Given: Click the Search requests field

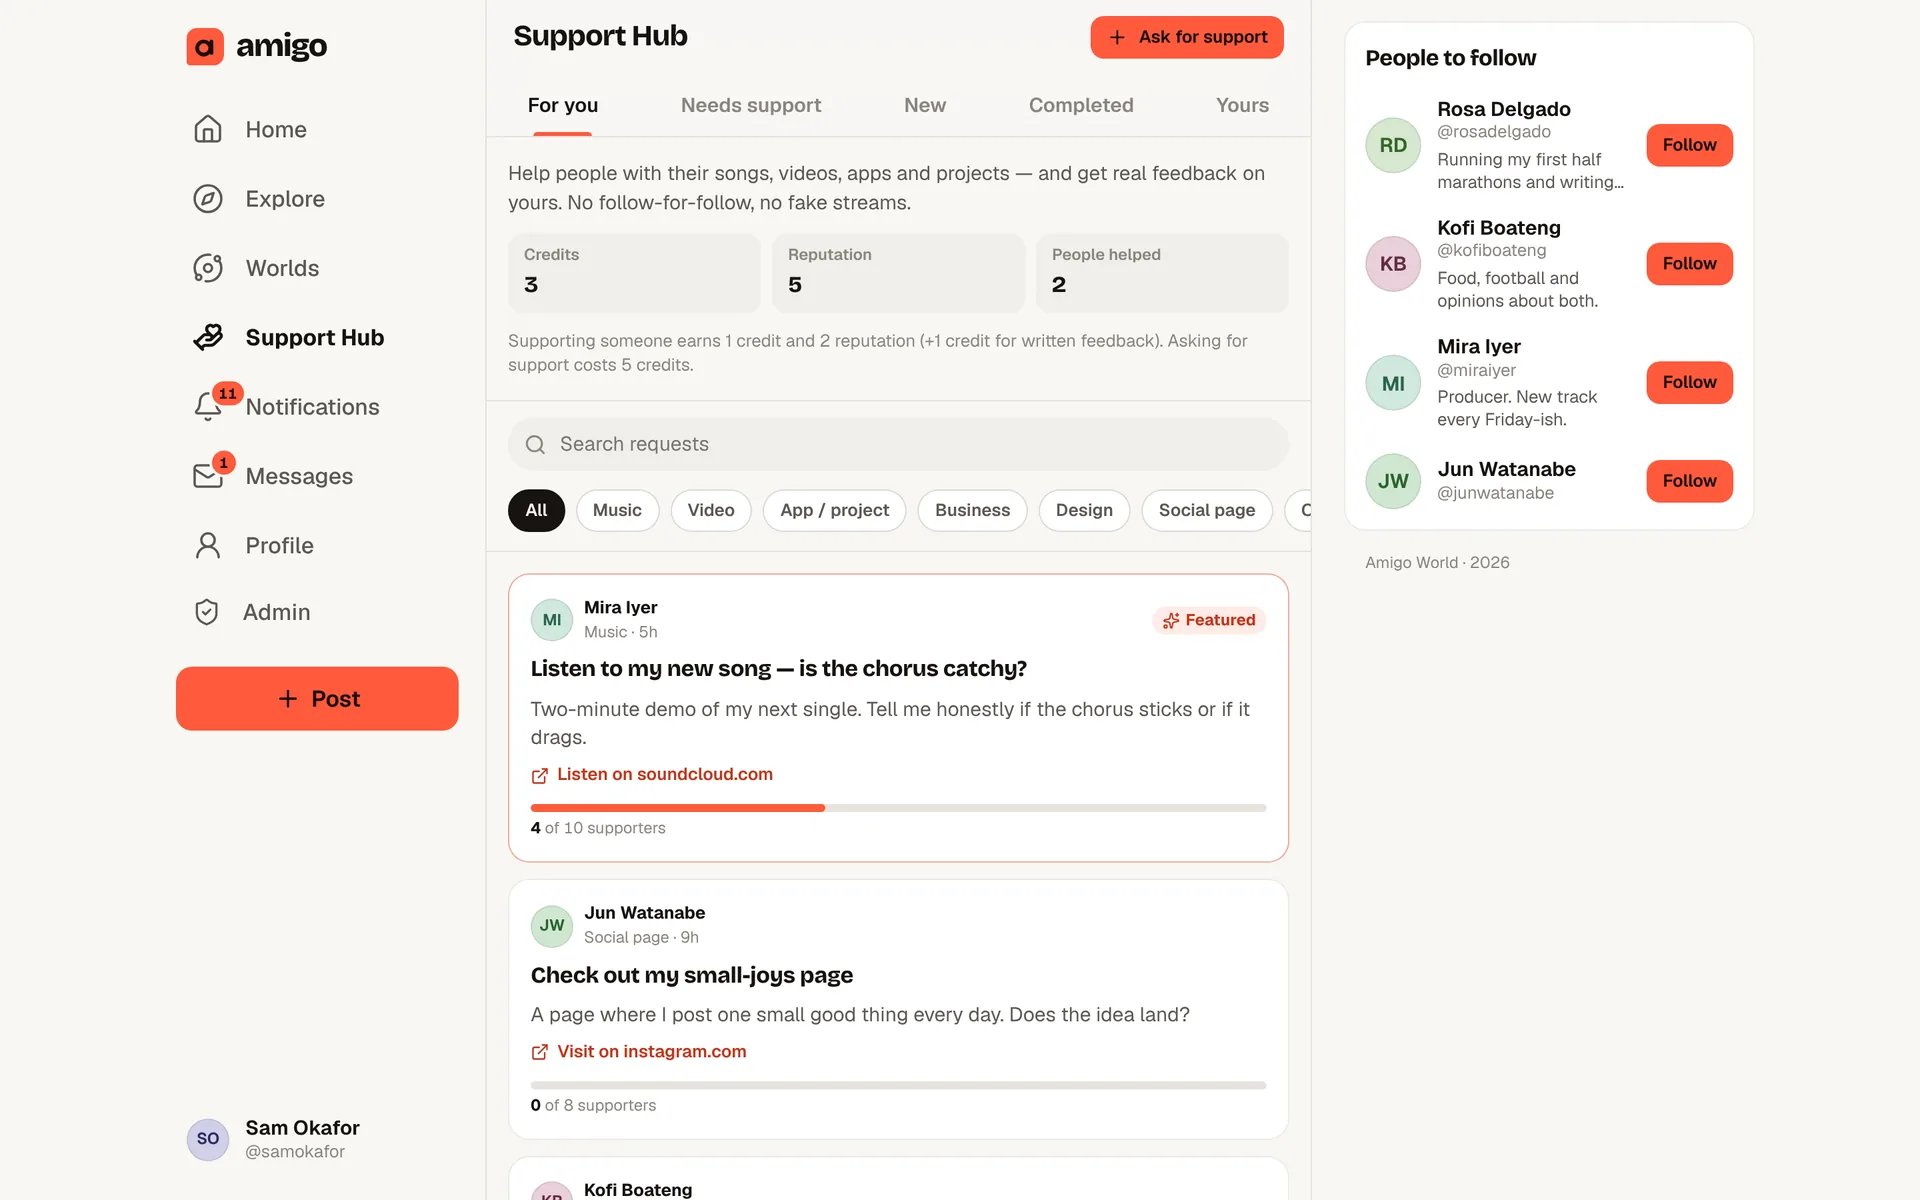Looking at the screenshot, I should [898, 444].
